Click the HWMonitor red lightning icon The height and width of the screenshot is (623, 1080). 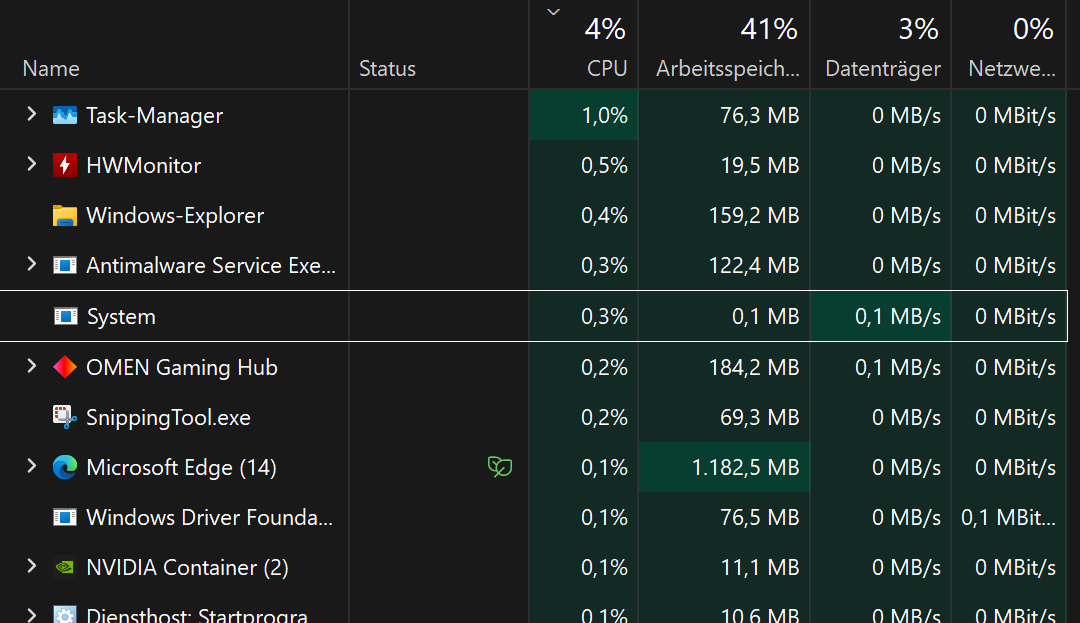65,165
